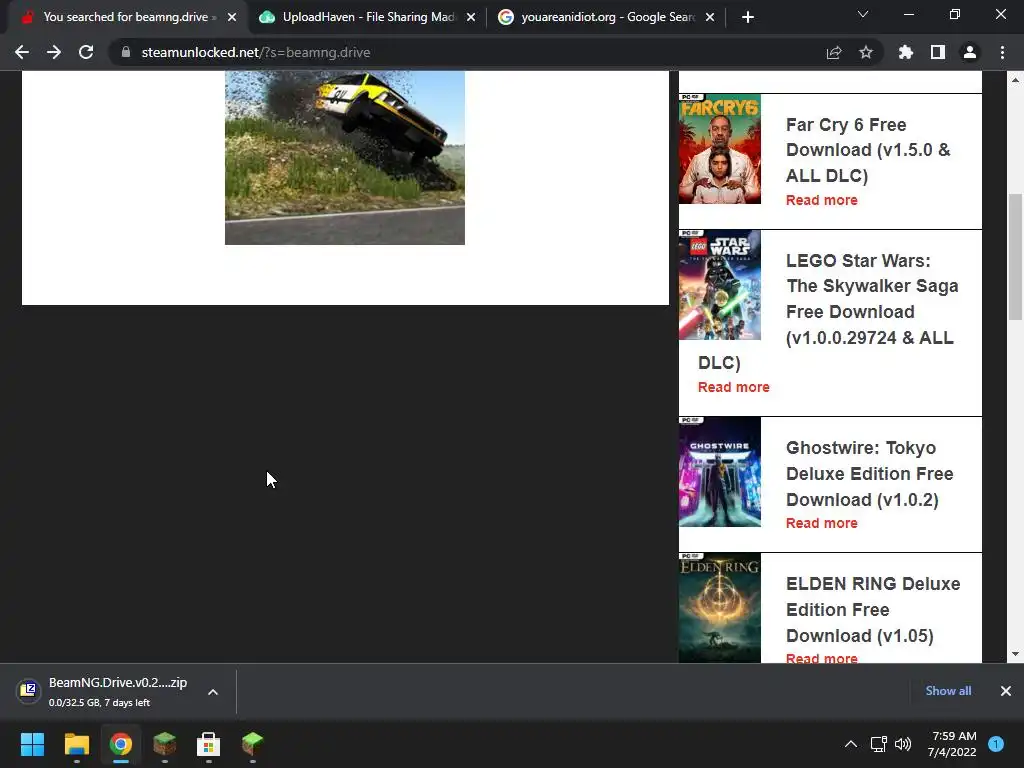Open the volume speaker tray icon
Viewport: 1024px width, 768px height.
click(x=903, y=744)
